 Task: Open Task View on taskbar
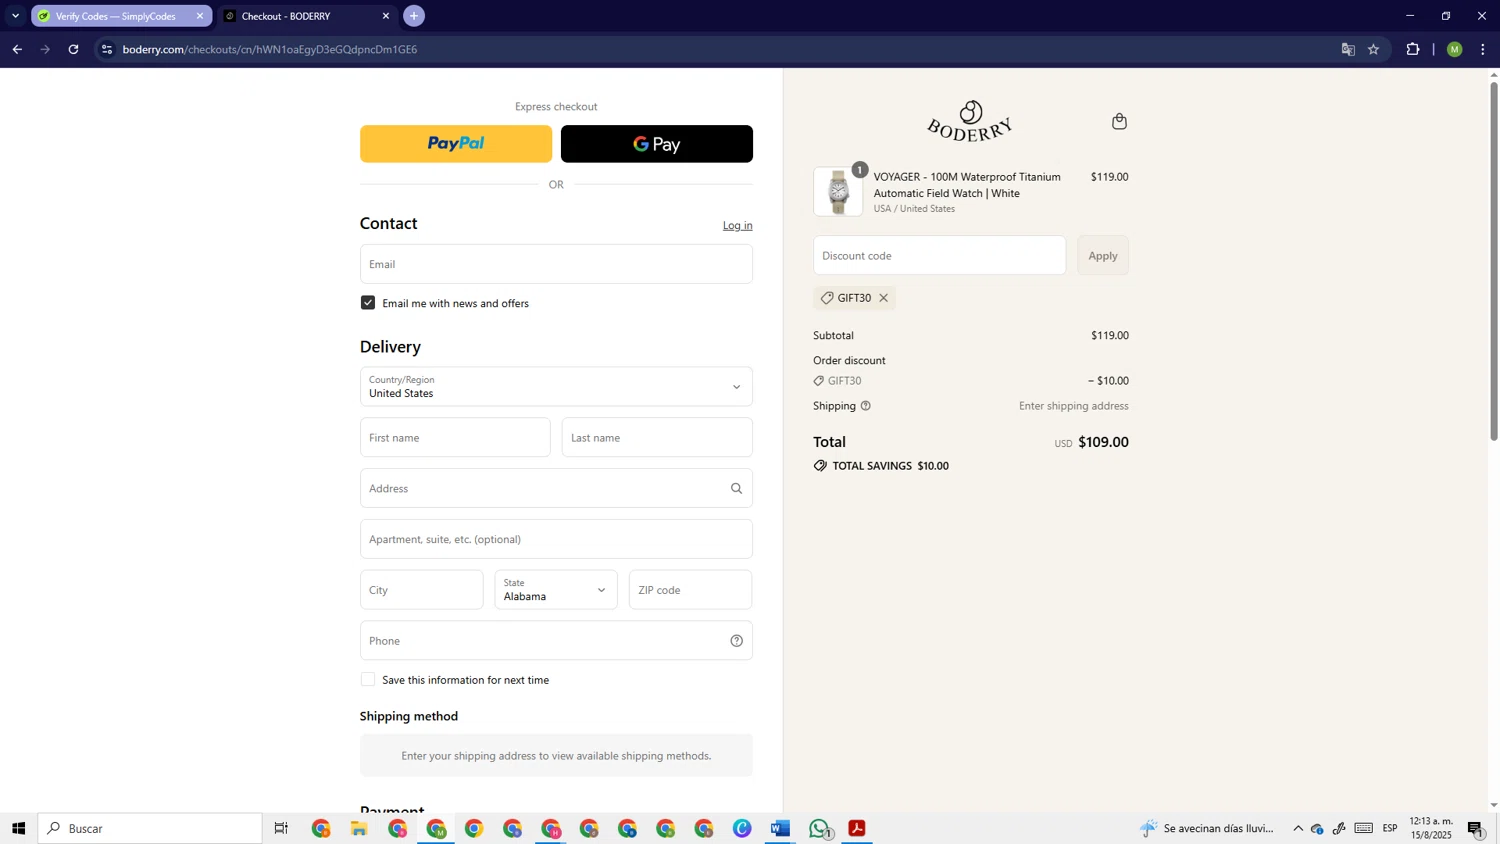(282, 828)
